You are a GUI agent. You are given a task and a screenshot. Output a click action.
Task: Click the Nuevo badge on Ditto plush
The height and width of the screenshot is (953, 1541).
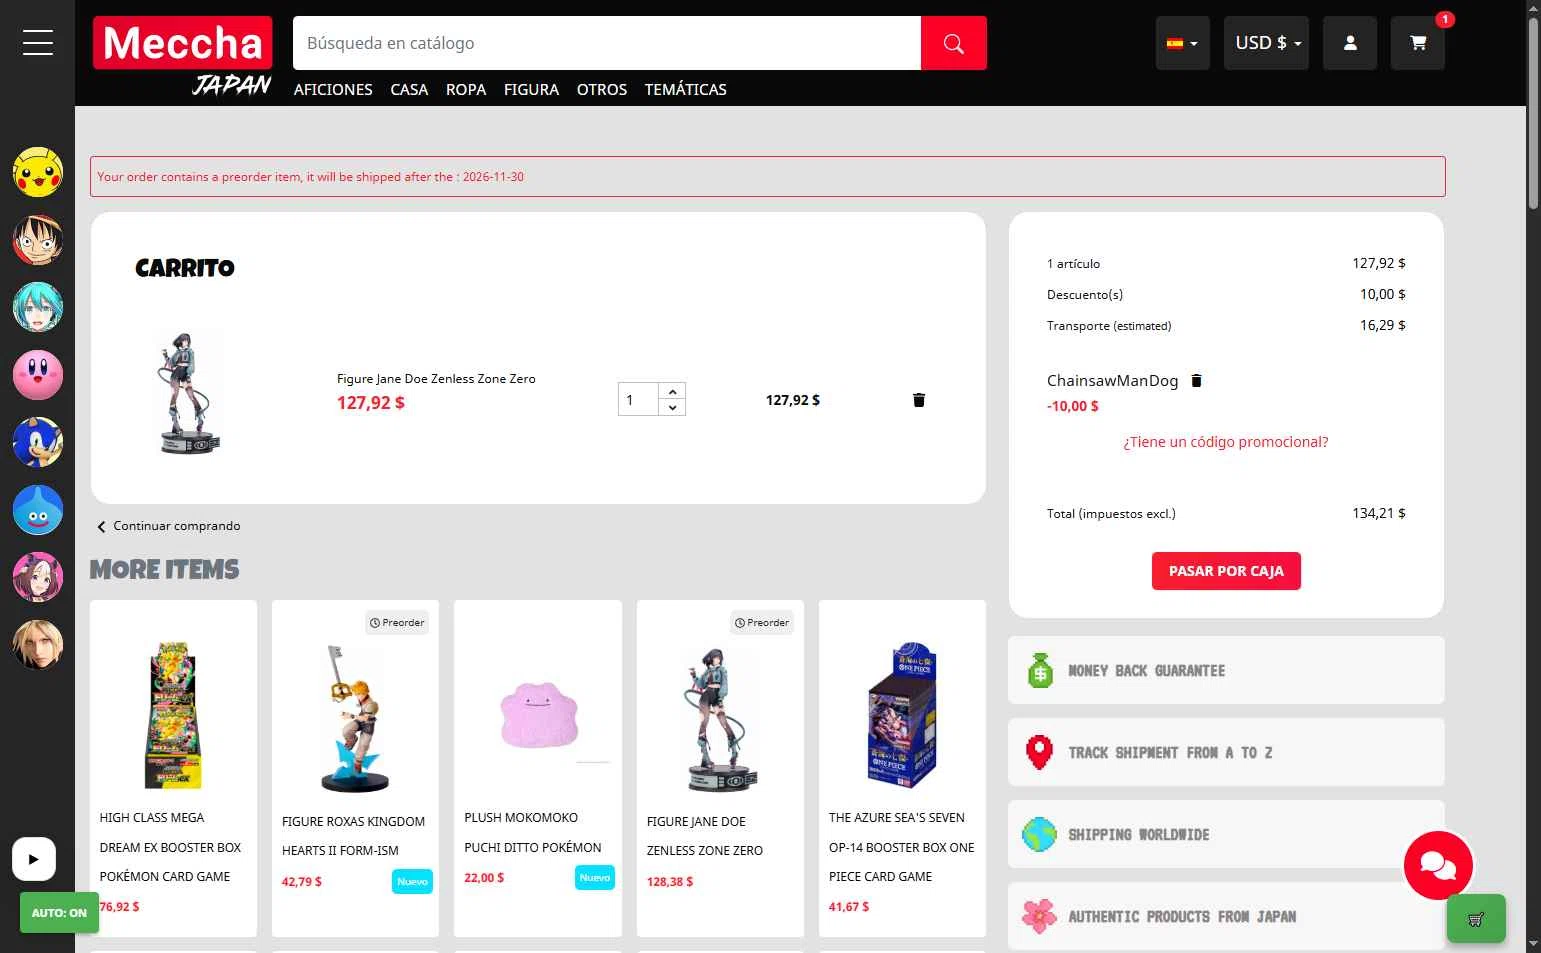[595, 878]
